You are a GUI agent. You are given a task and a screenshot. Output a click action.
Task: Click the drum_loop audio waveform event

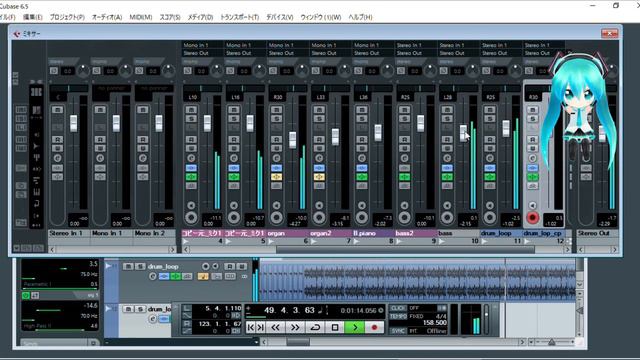(x=417, y=282)
